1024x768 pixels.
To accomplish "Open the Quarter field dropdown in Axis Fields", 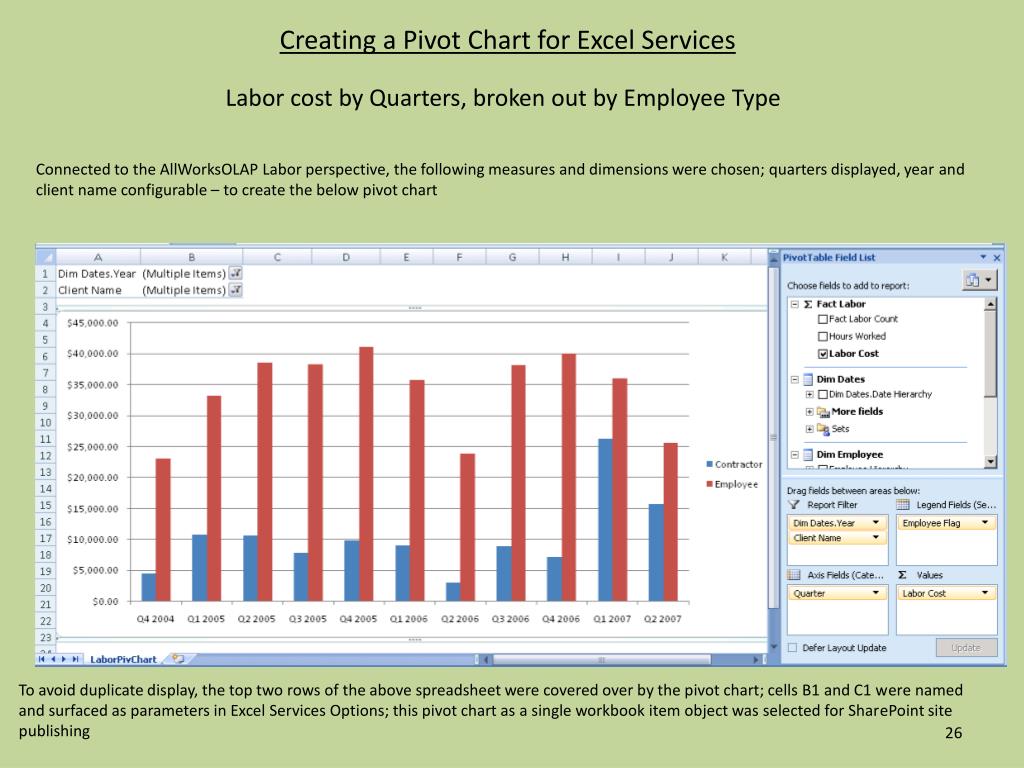I will tap(876, 593).
